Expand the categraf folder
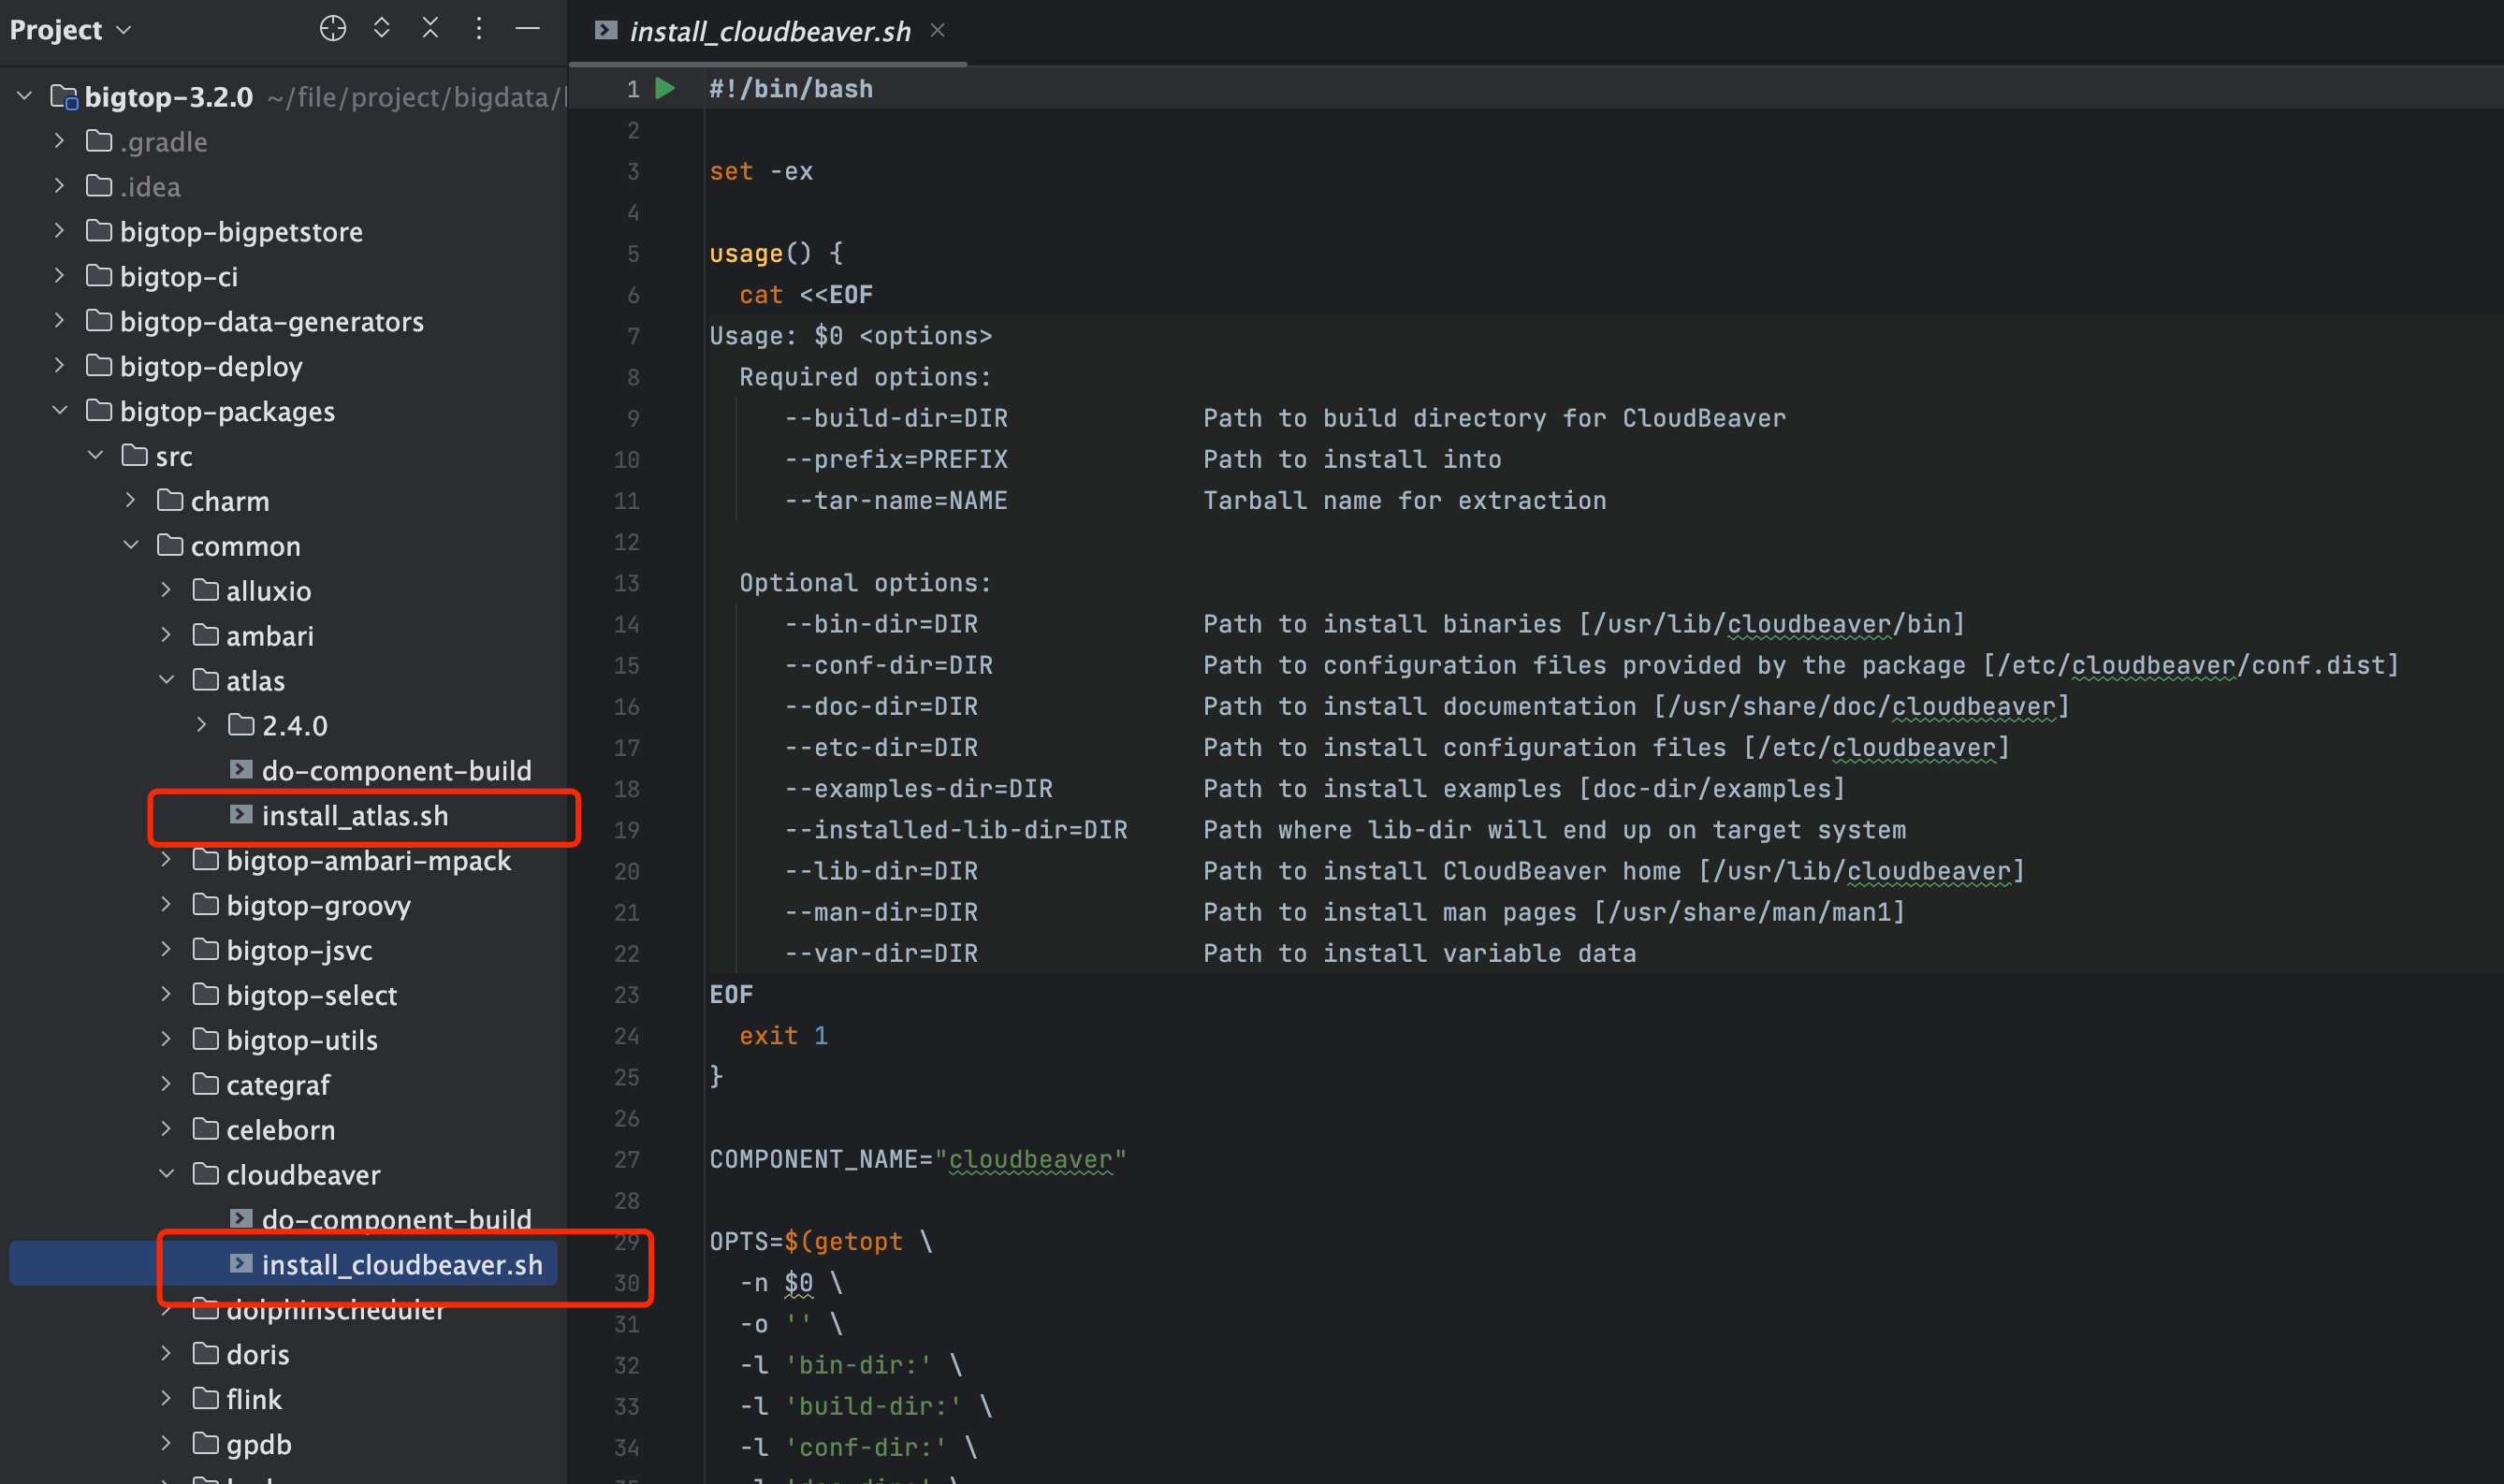The height and width of the screenshot is (1484, 2504). point(167,1084)
